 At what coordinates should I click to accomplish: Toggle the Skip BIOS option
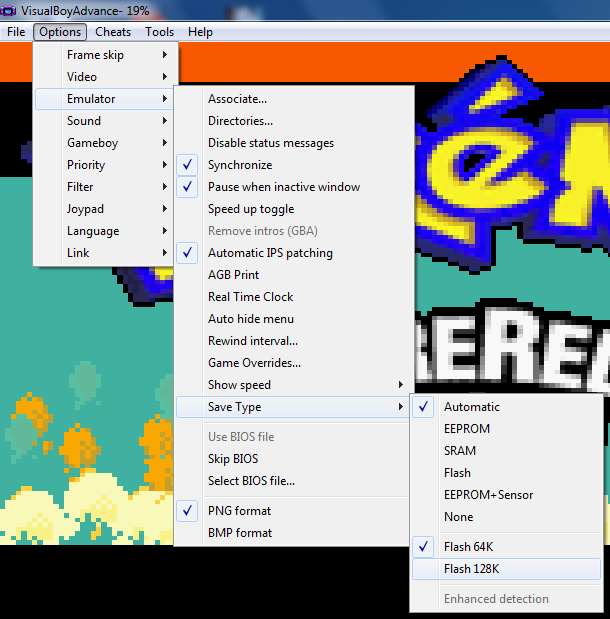(293, 459)
